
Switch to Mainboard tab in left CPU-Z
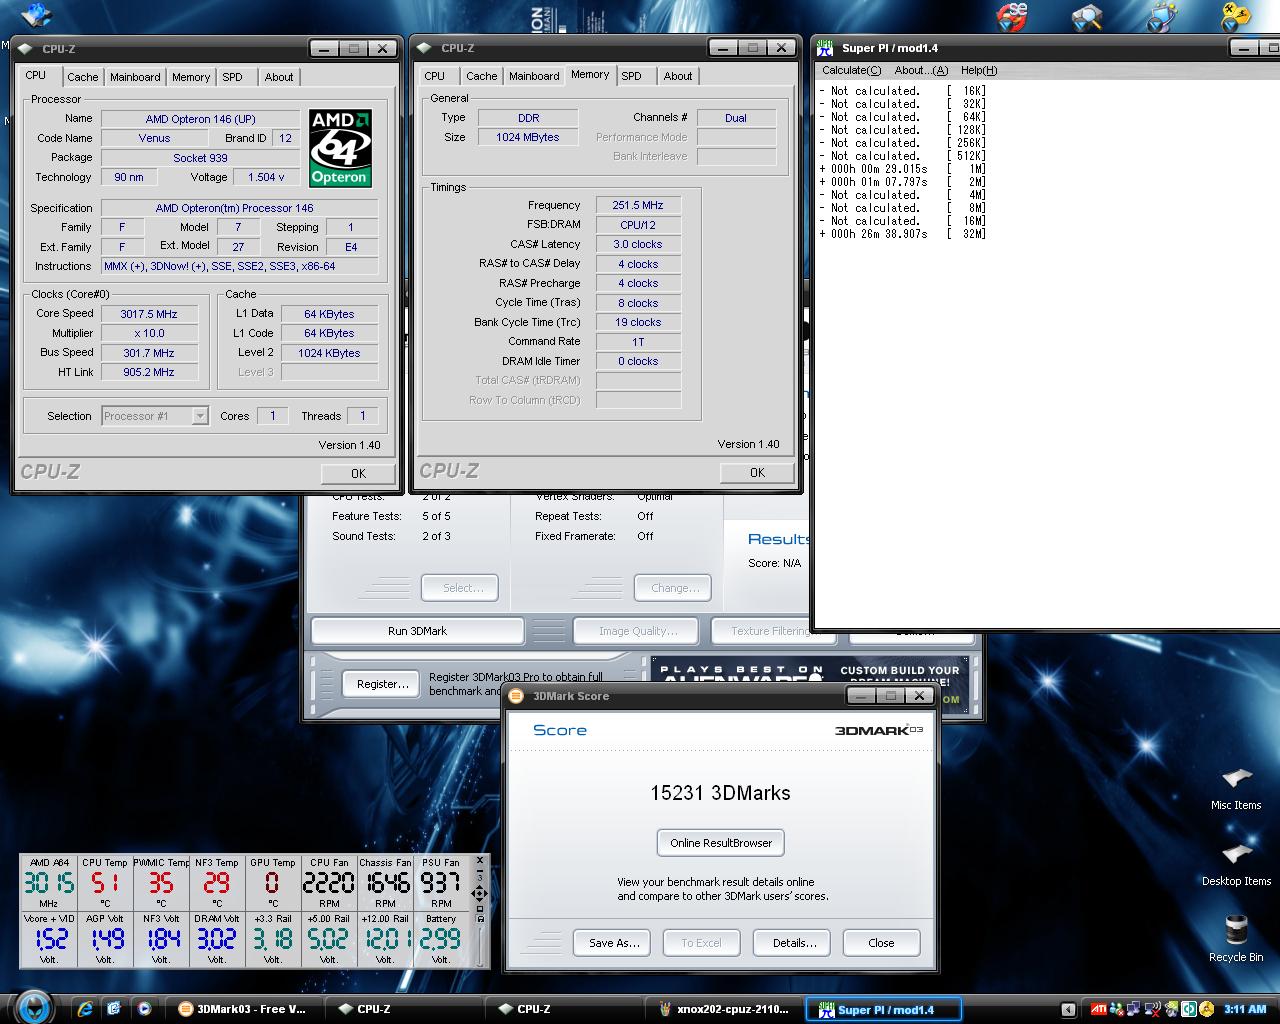coord(135,77)
